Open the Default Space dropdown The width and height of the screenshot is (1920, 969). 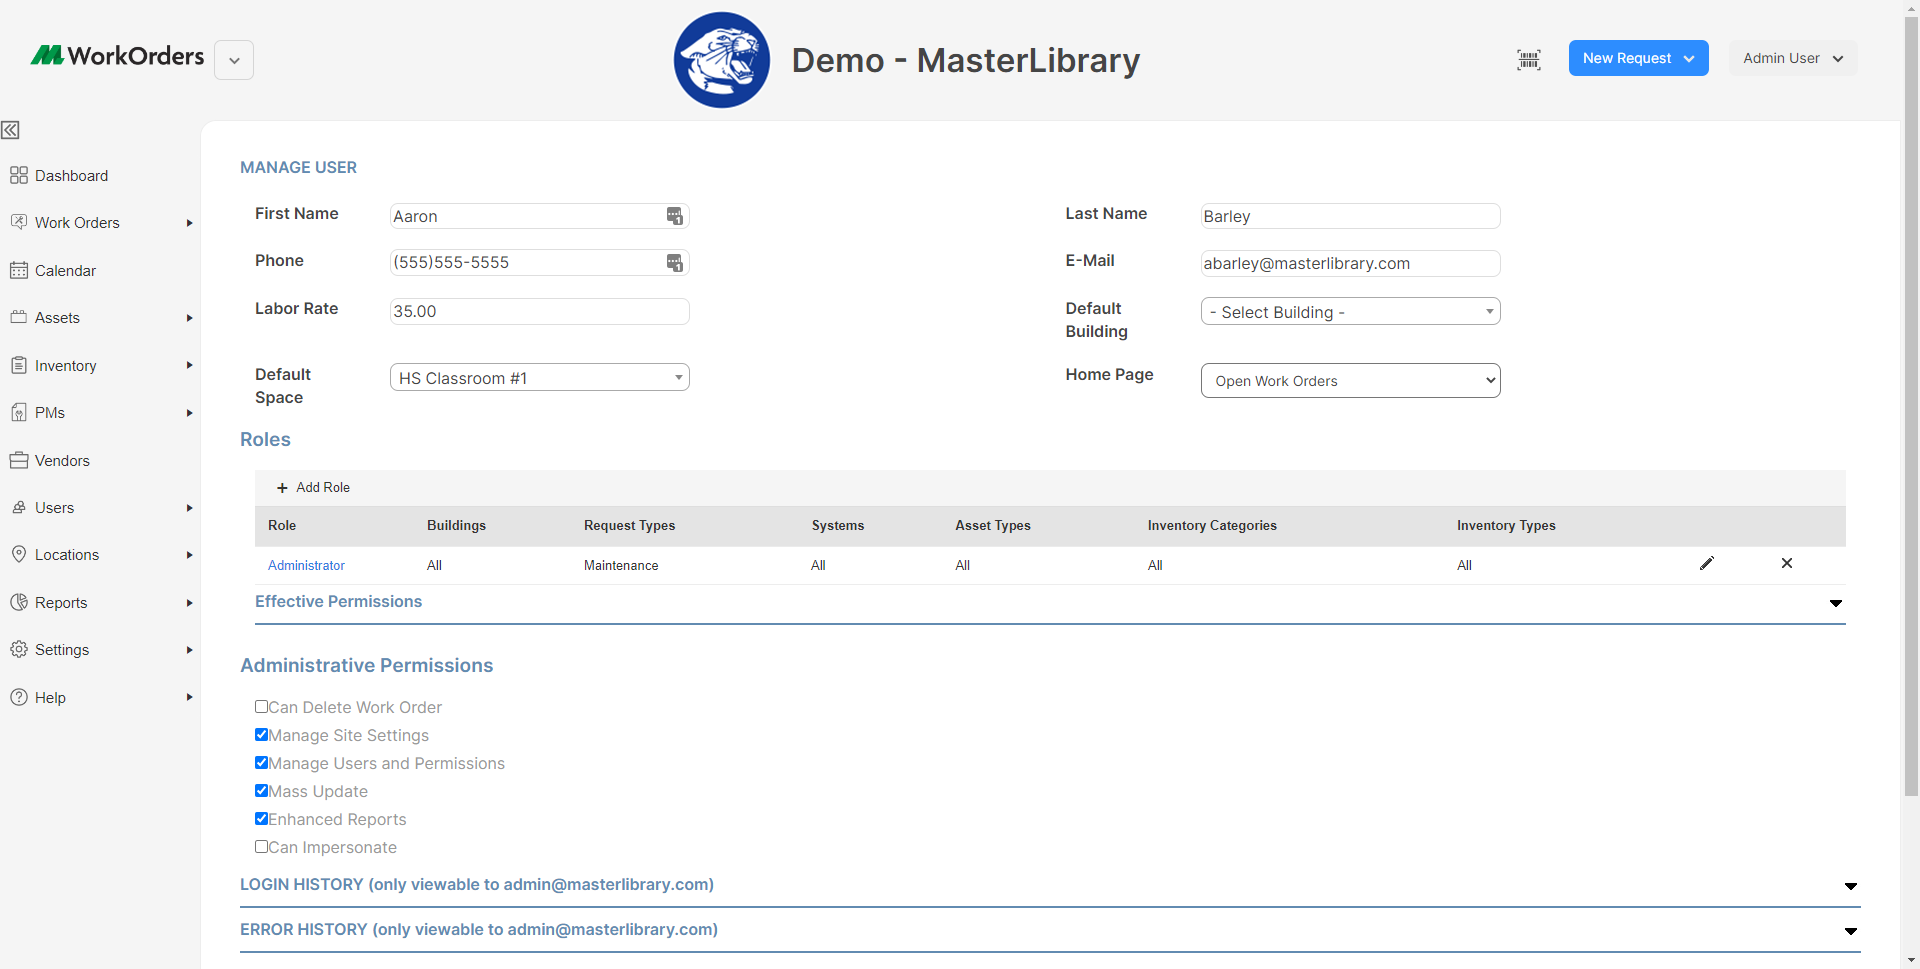pyautogui.click(x=540, y=377)
